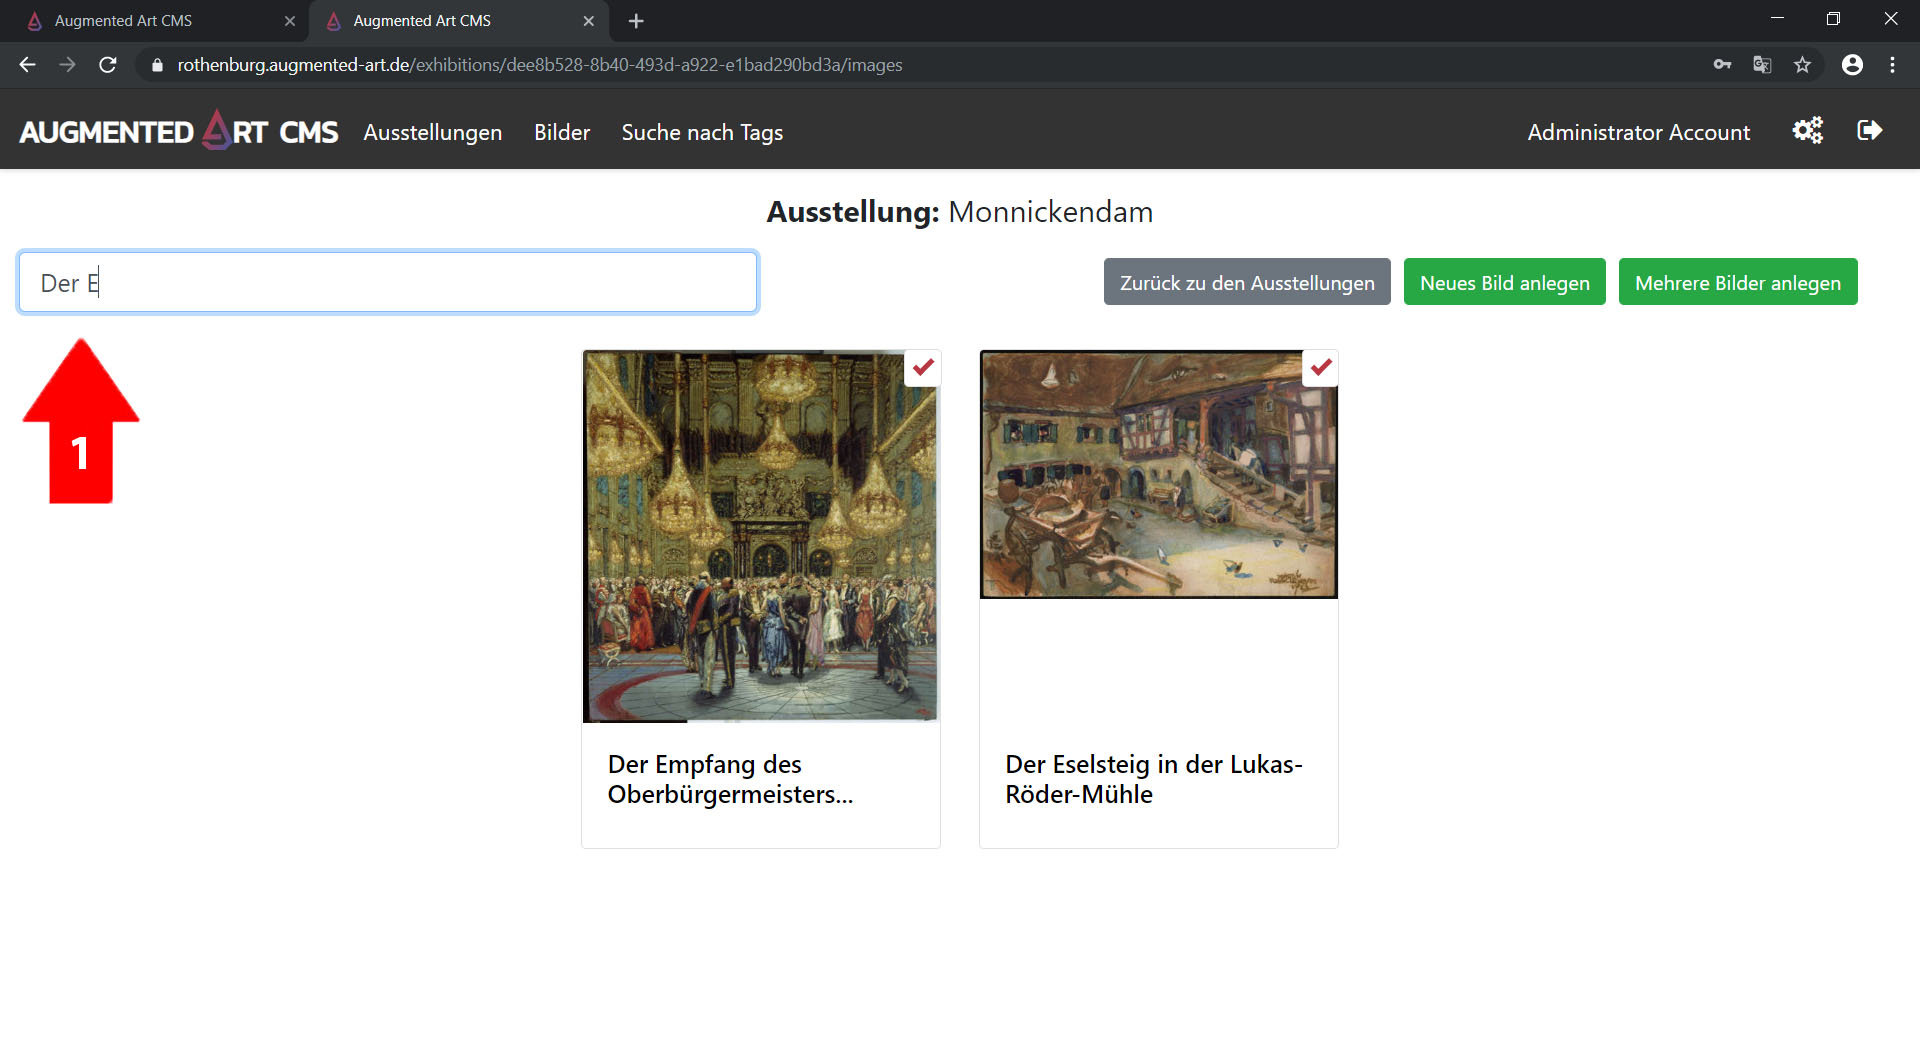Open Suche nach Tags
This screenshot has width=1920, height=1042.
tap(702, 132)
